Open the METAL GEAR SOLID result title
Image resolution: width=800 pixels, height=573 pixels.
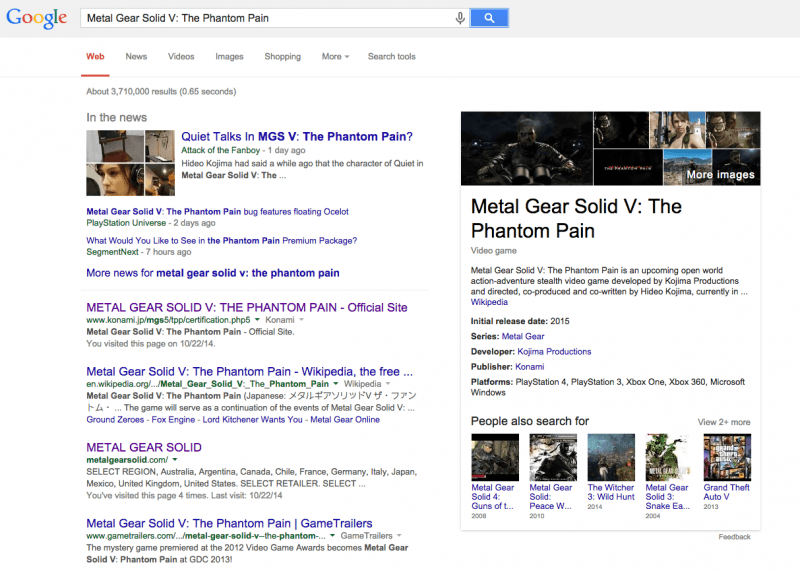tap(144, 447)
